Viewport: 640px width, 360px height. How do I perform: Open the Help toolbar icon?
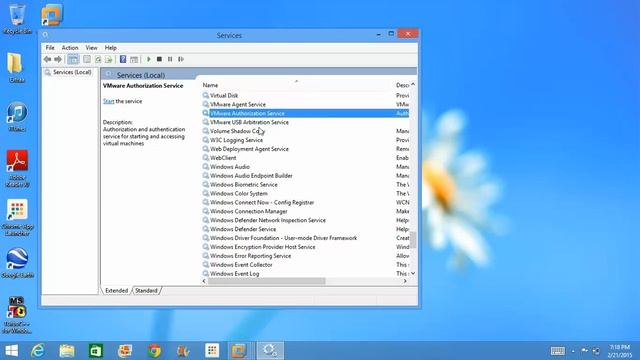tap(123, 59)
